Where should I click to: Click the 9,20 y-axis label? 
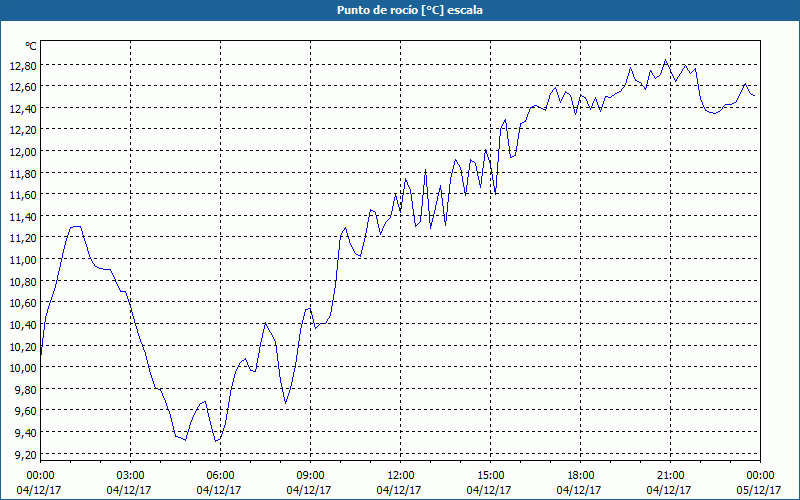click(26, 454)
